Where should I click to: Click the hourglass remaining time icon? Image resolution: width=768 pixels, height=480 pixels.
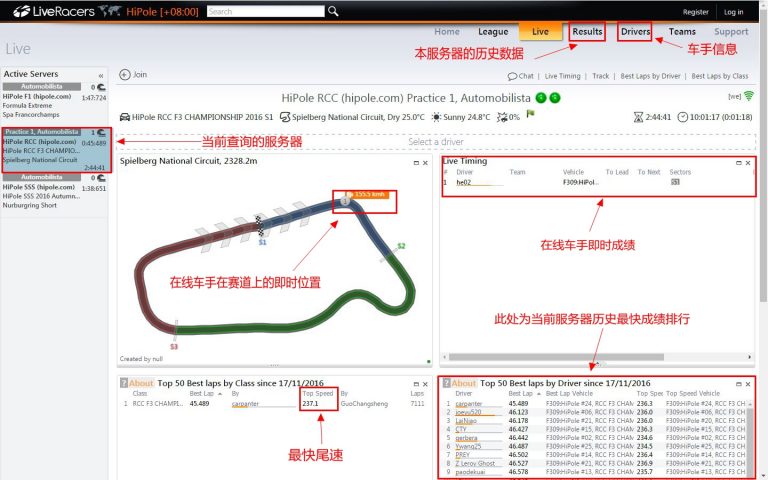[638, 118]
